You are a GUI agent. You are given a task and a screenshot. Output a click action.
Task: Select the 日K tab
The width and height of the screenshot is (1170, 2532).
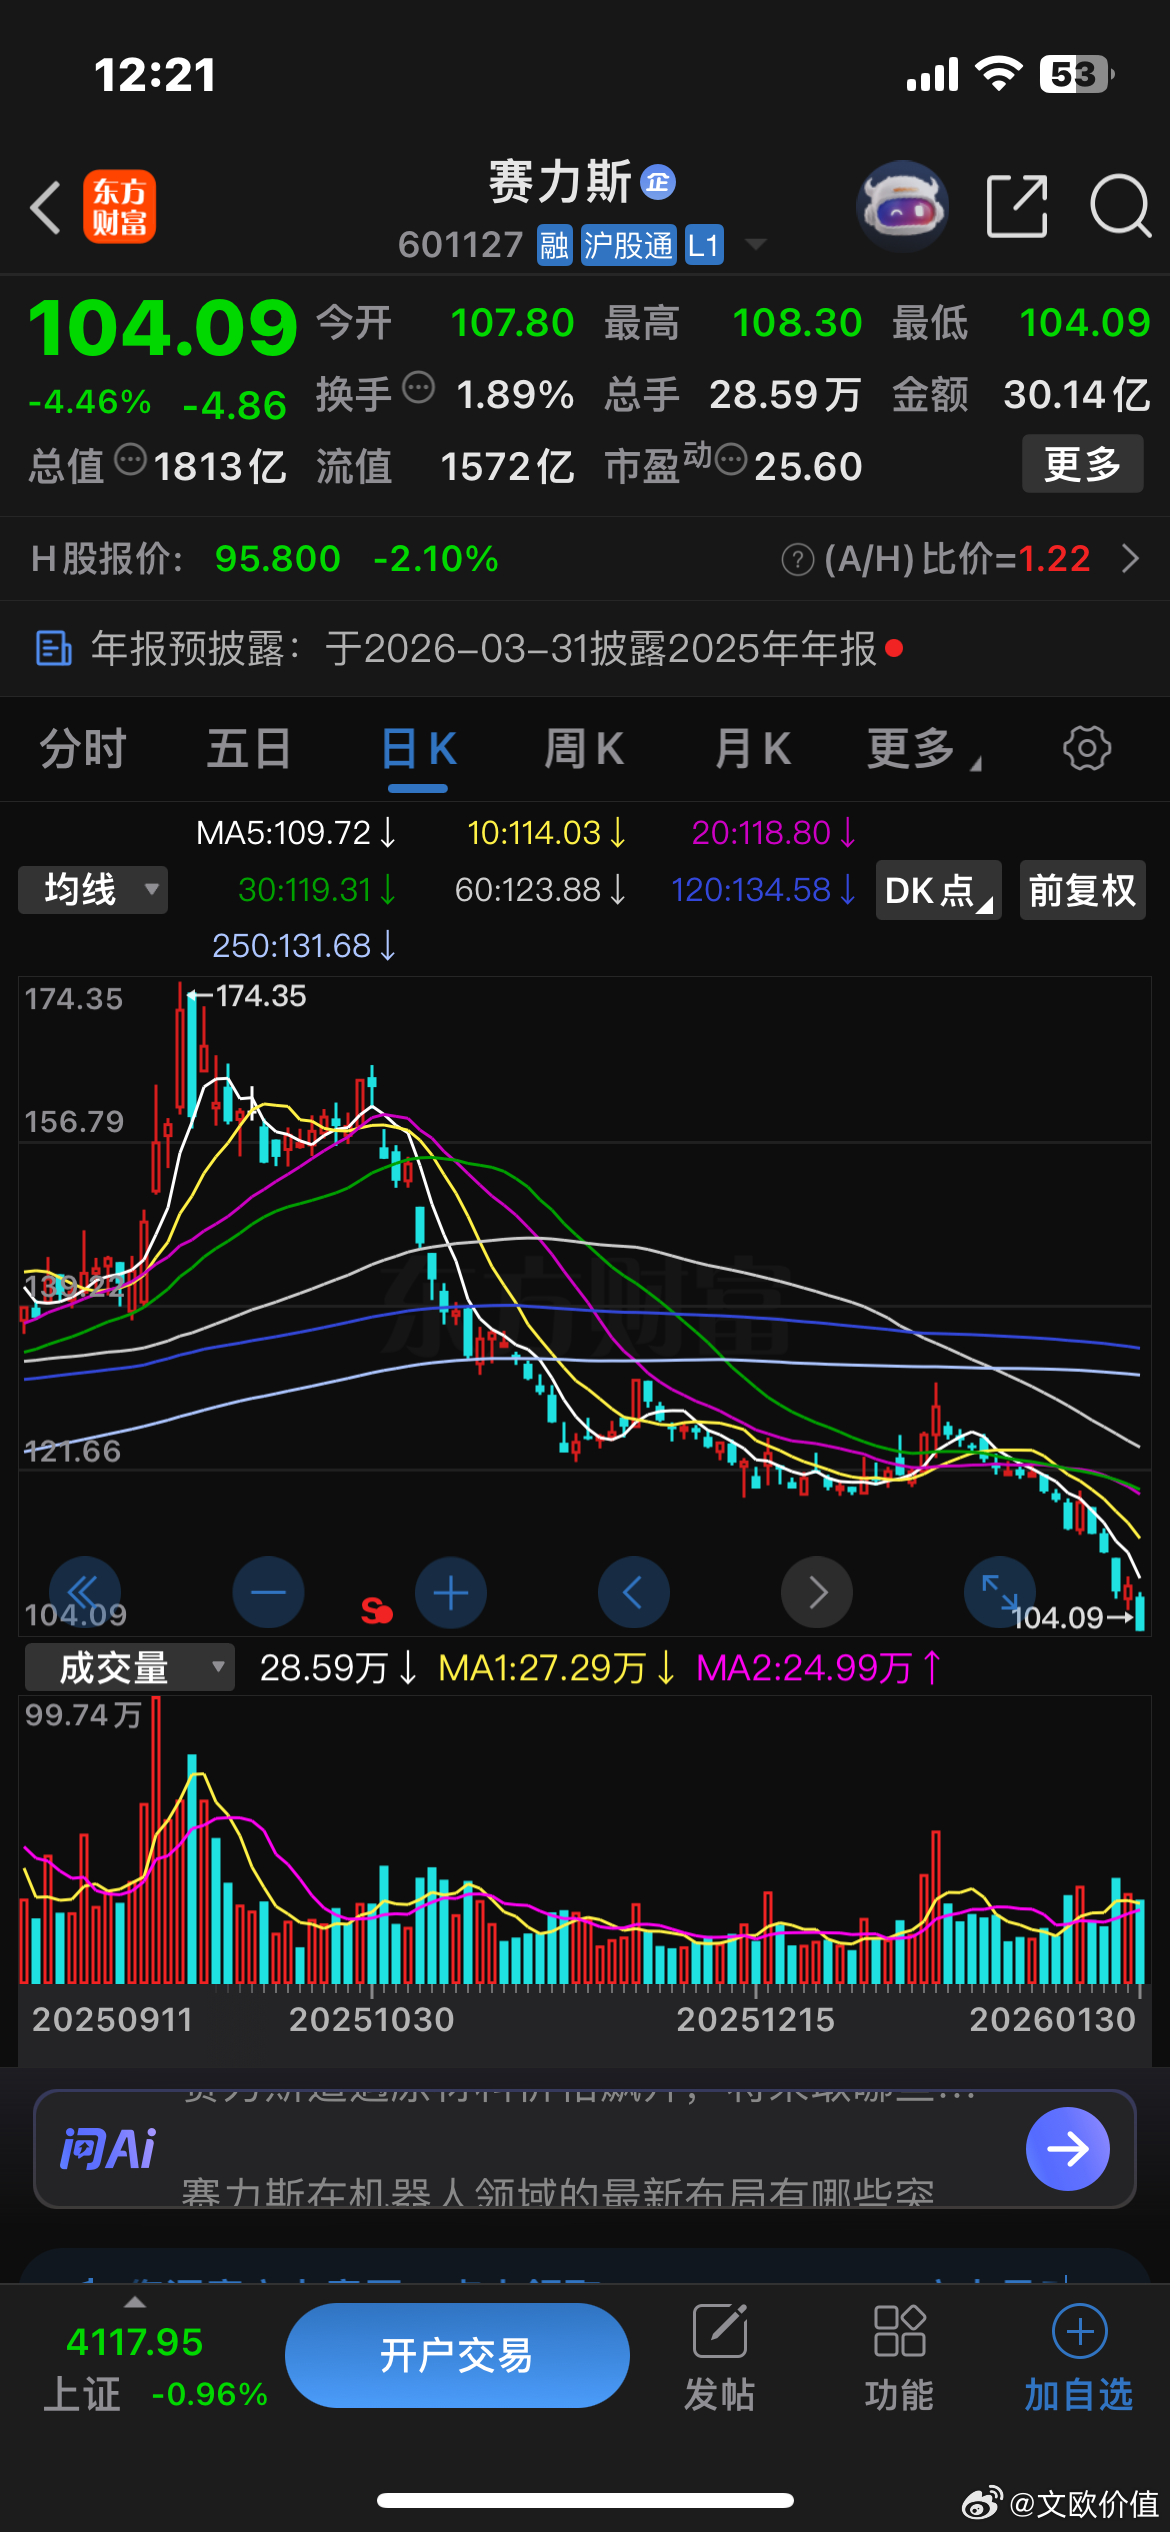coord(419,749)
